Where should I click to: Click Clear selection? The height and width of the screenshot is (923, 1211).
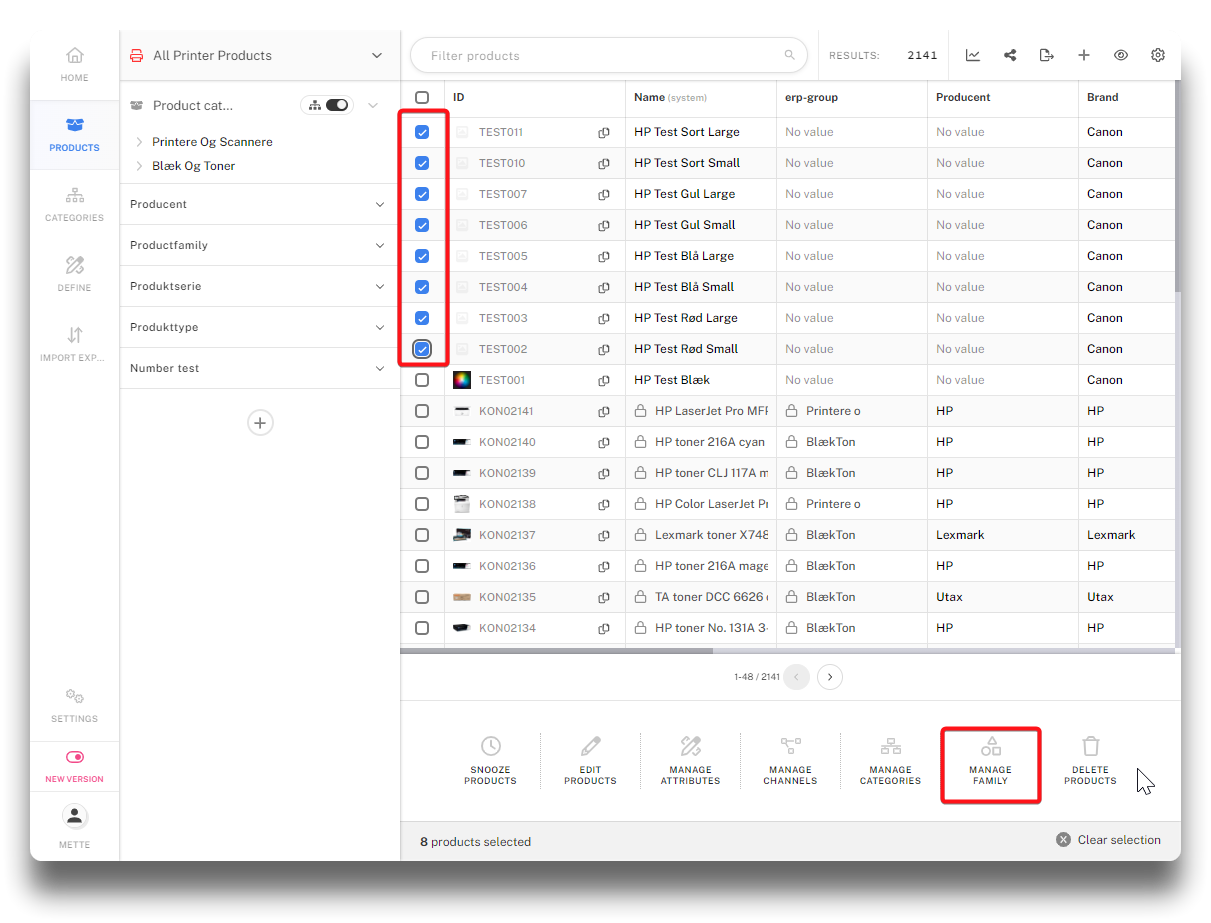1109,840
